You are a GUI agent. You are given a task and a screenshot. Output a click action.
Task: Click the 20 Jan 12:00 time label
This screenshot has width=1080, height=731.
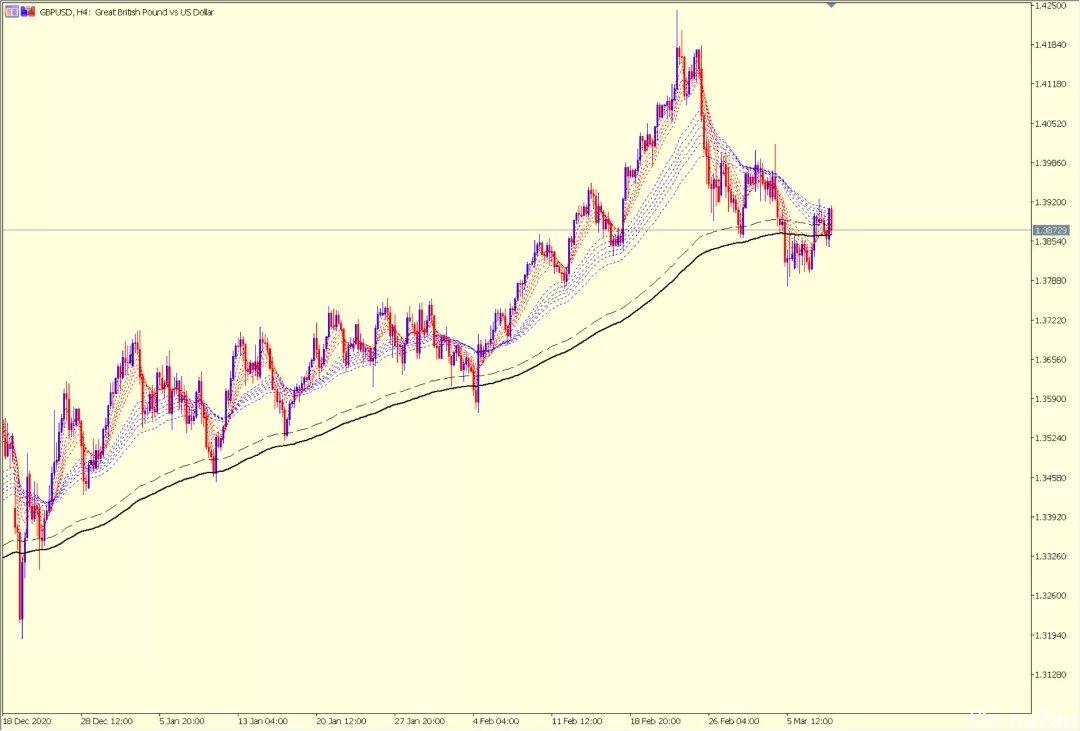(x=341, y=721)
